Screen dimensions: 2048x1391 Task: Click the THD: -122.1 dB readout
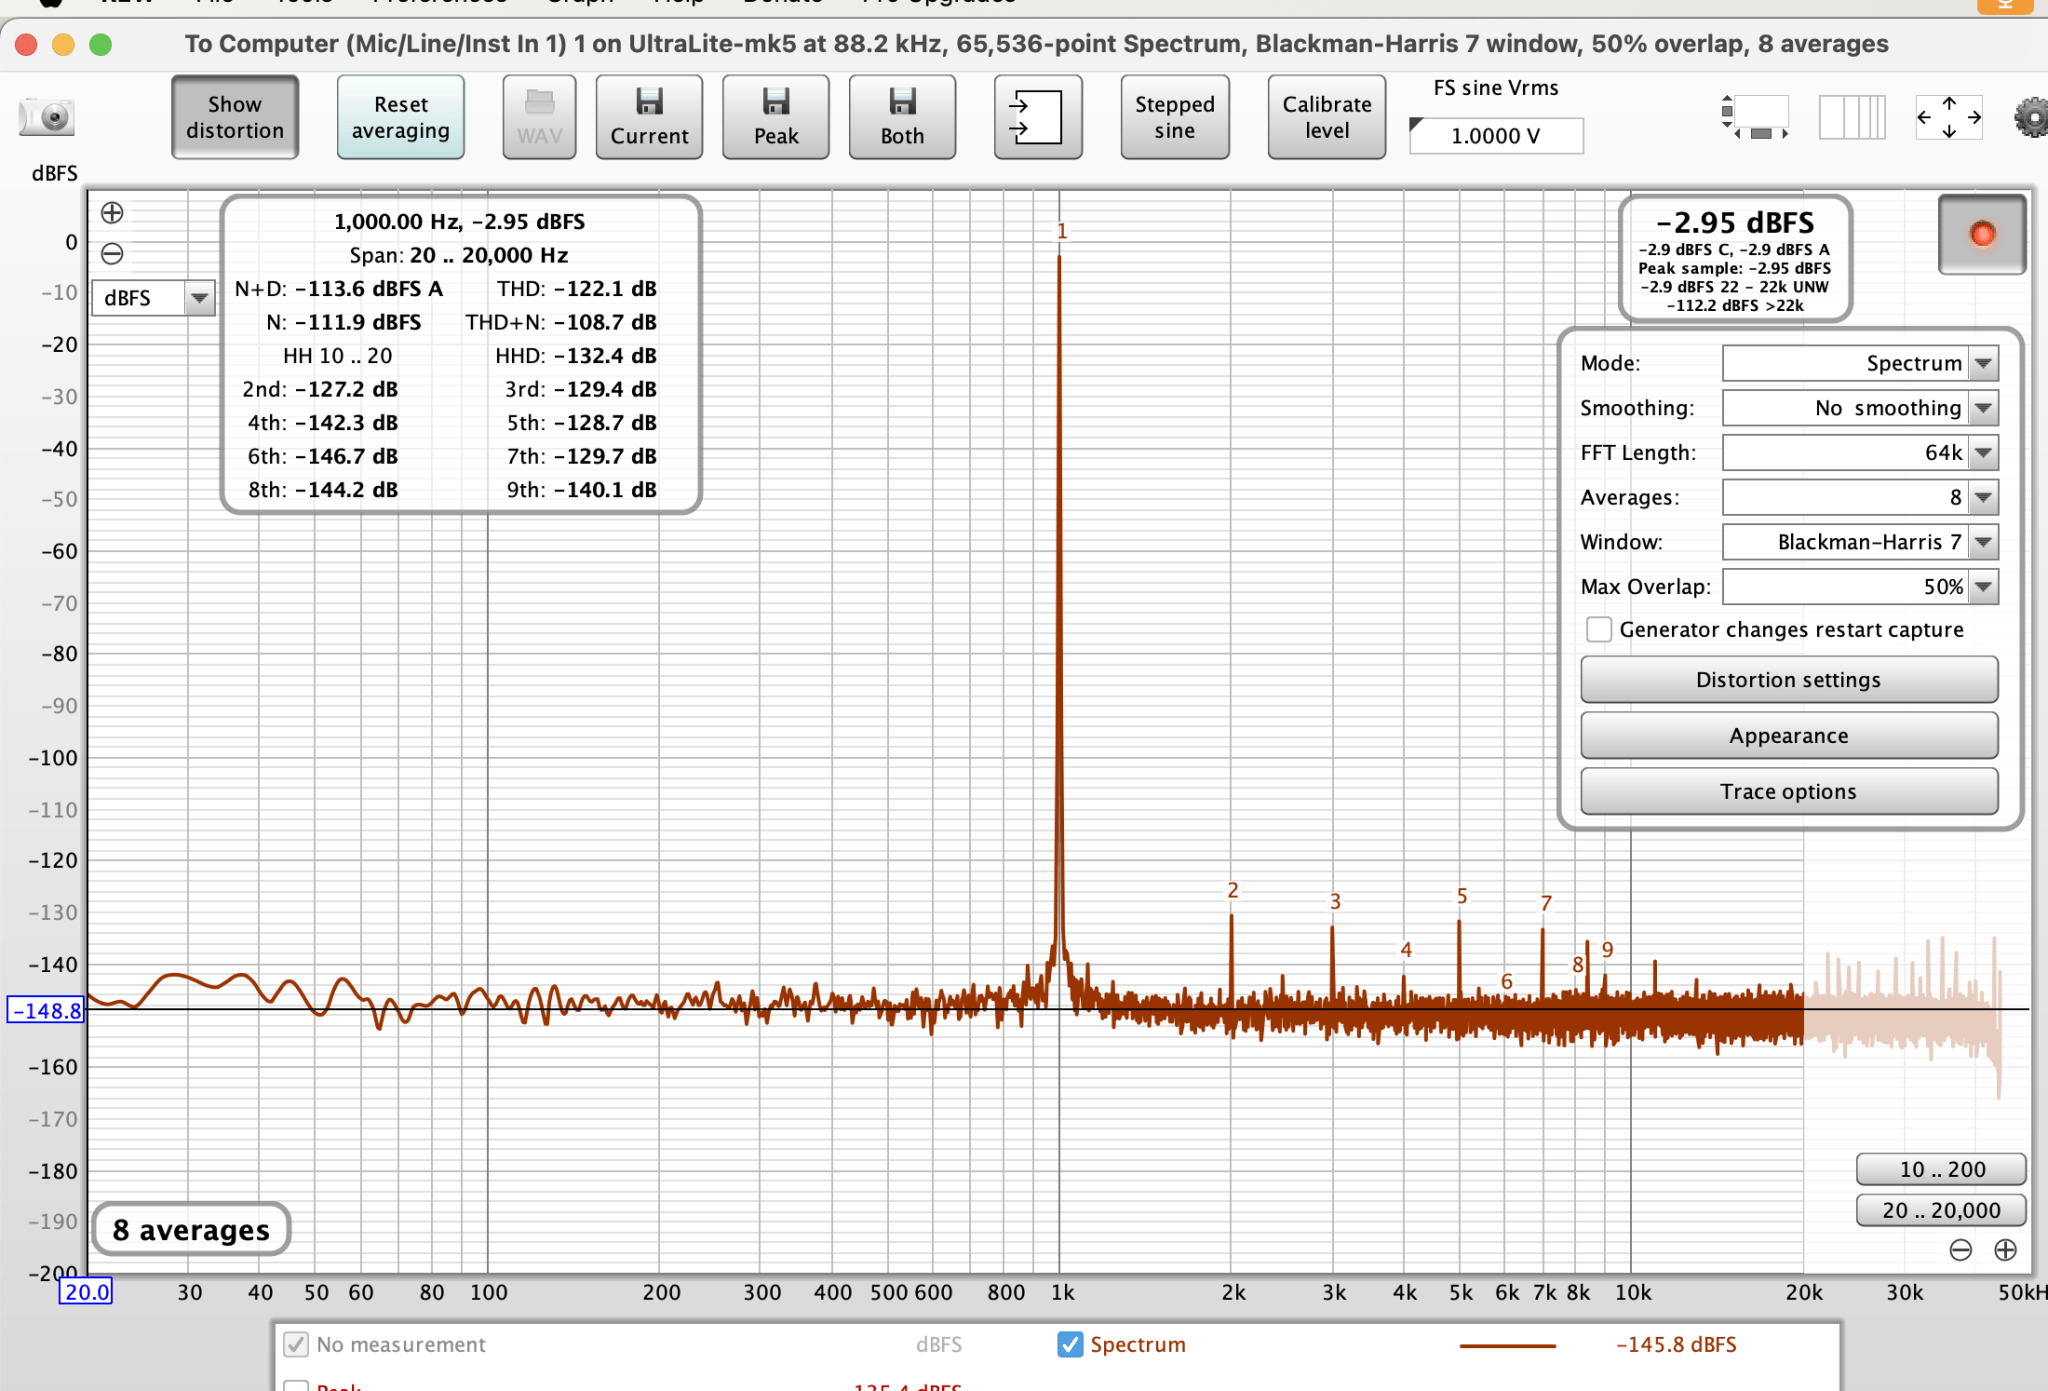click(x=577, y=289)
